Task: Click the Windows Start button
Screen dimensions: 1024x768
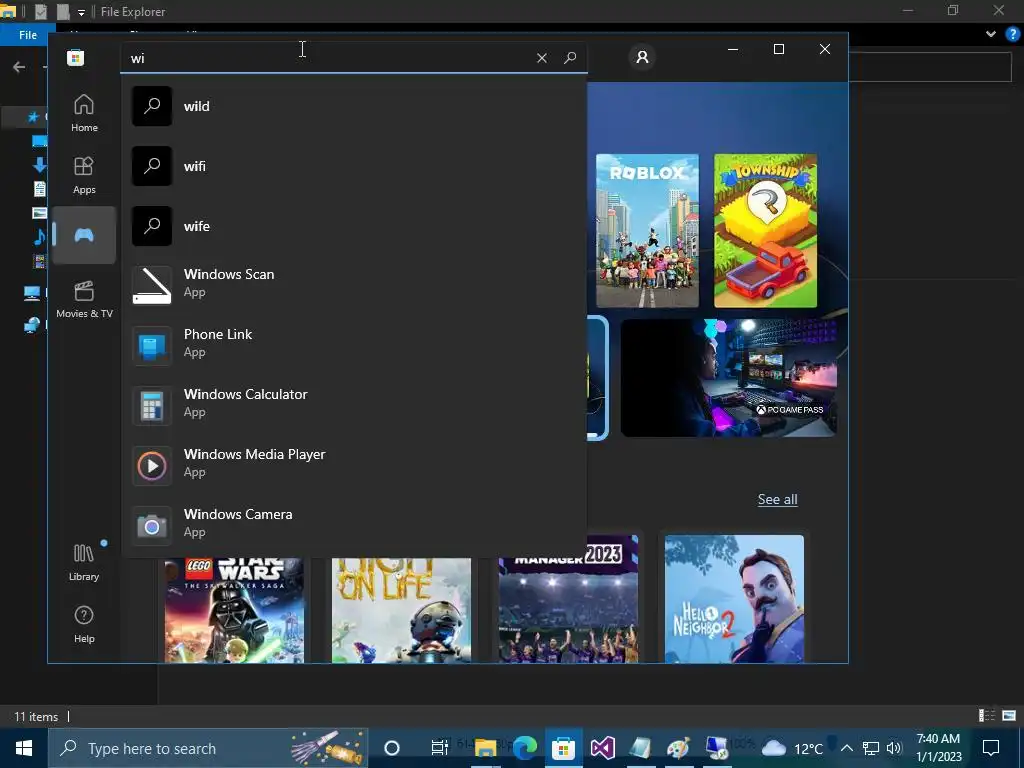Action: click(24, 748)
